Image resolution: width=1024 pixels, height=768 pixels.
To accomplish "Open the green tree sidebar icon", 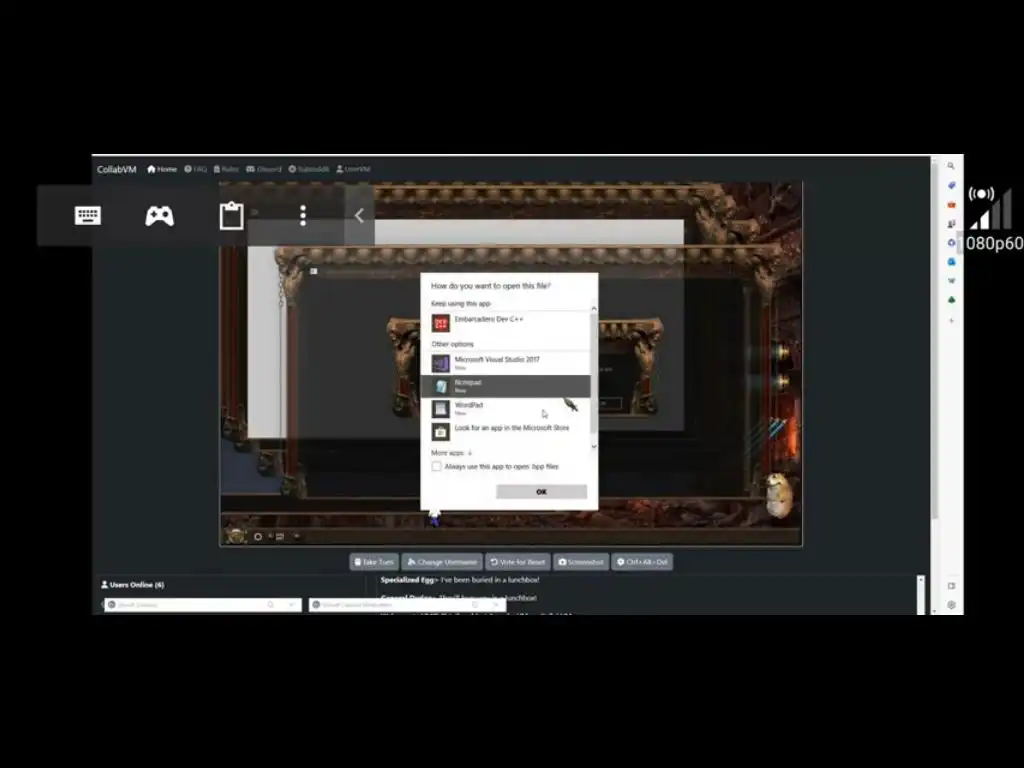I will [x=951, y=300].
